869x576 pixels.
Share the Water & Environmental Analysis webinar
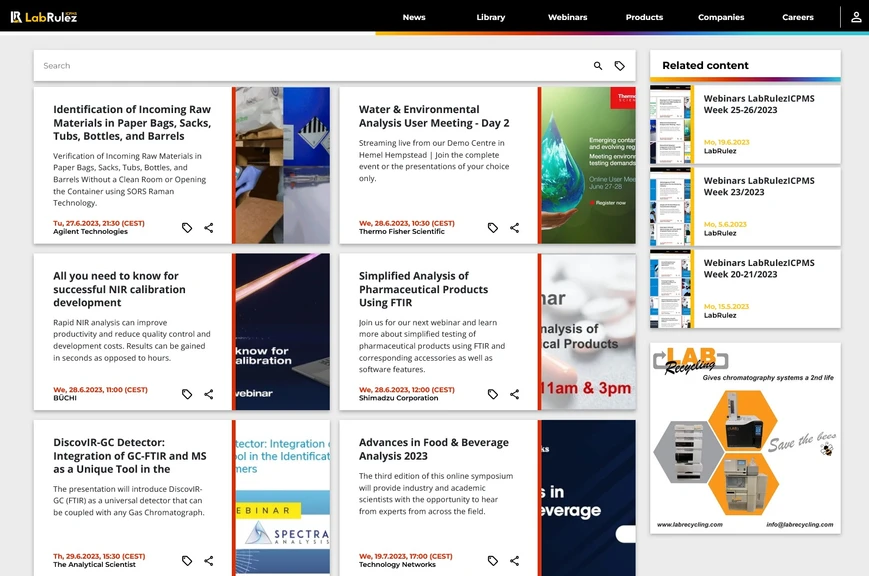point(514,228)
